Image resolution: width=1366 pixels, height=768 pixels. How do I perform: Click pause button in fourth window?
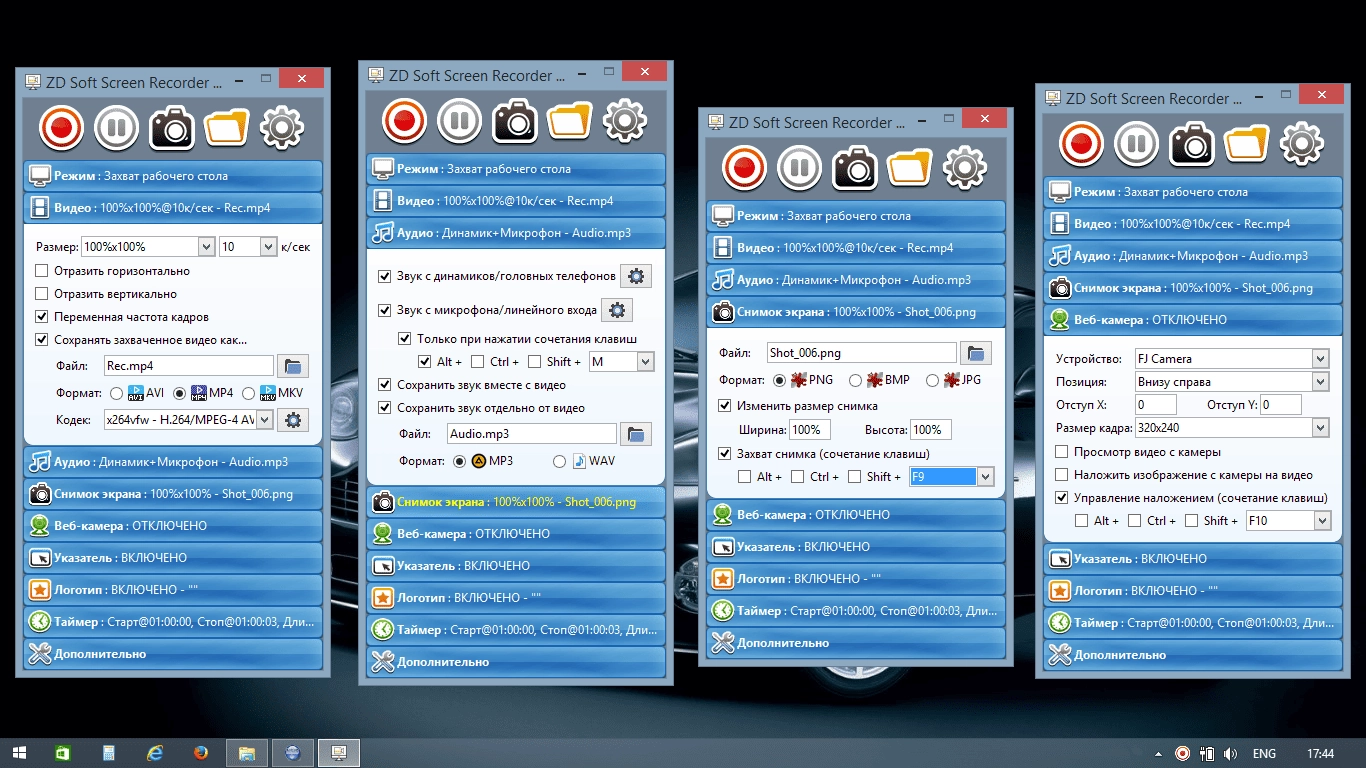[1136, 144]
